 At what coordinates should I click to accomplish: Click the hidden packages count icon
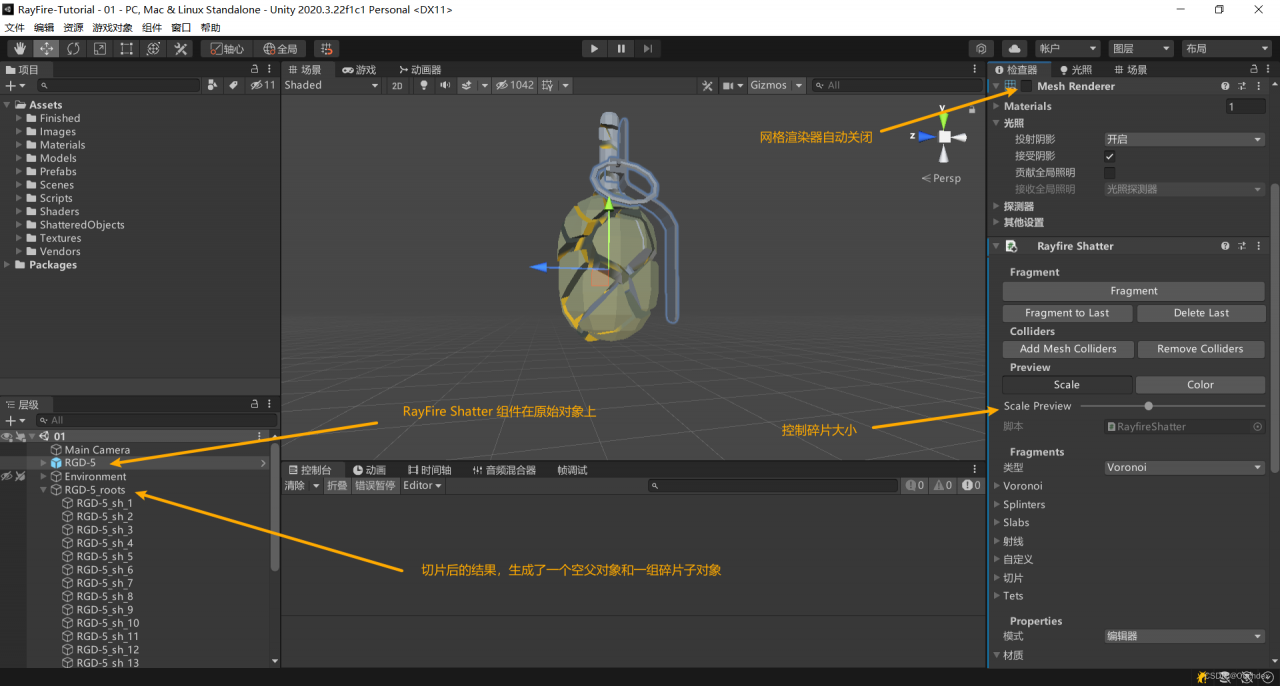[263, 85]
